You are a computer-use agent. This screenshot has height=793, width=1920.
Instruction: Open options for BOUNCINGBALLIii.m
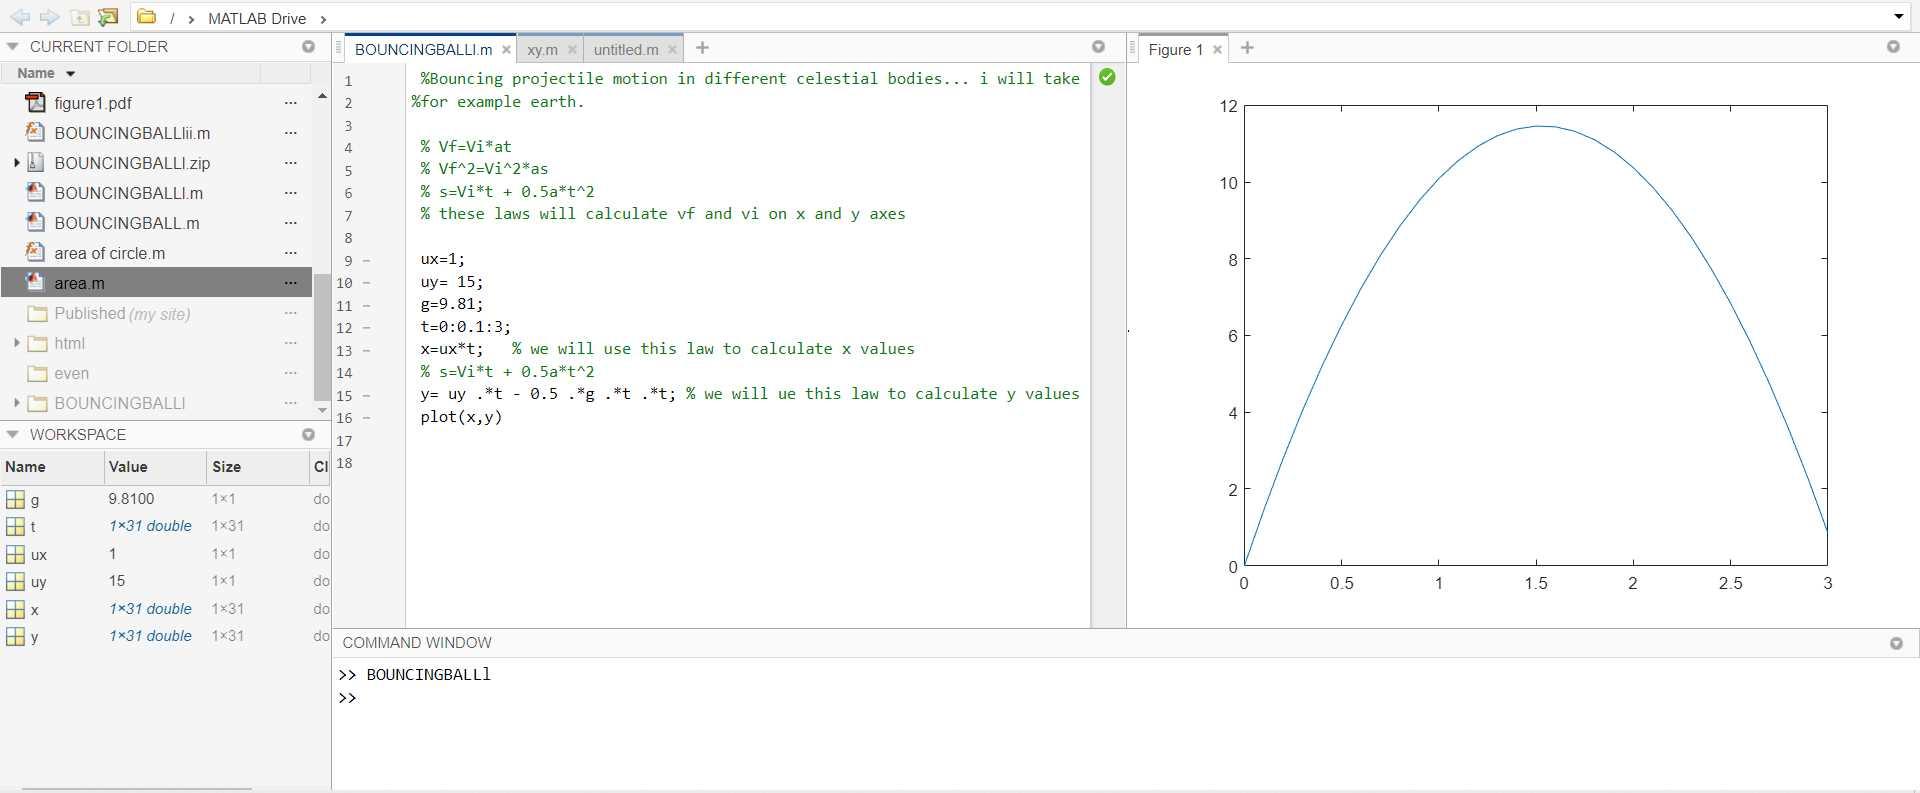tap(290, 133)
